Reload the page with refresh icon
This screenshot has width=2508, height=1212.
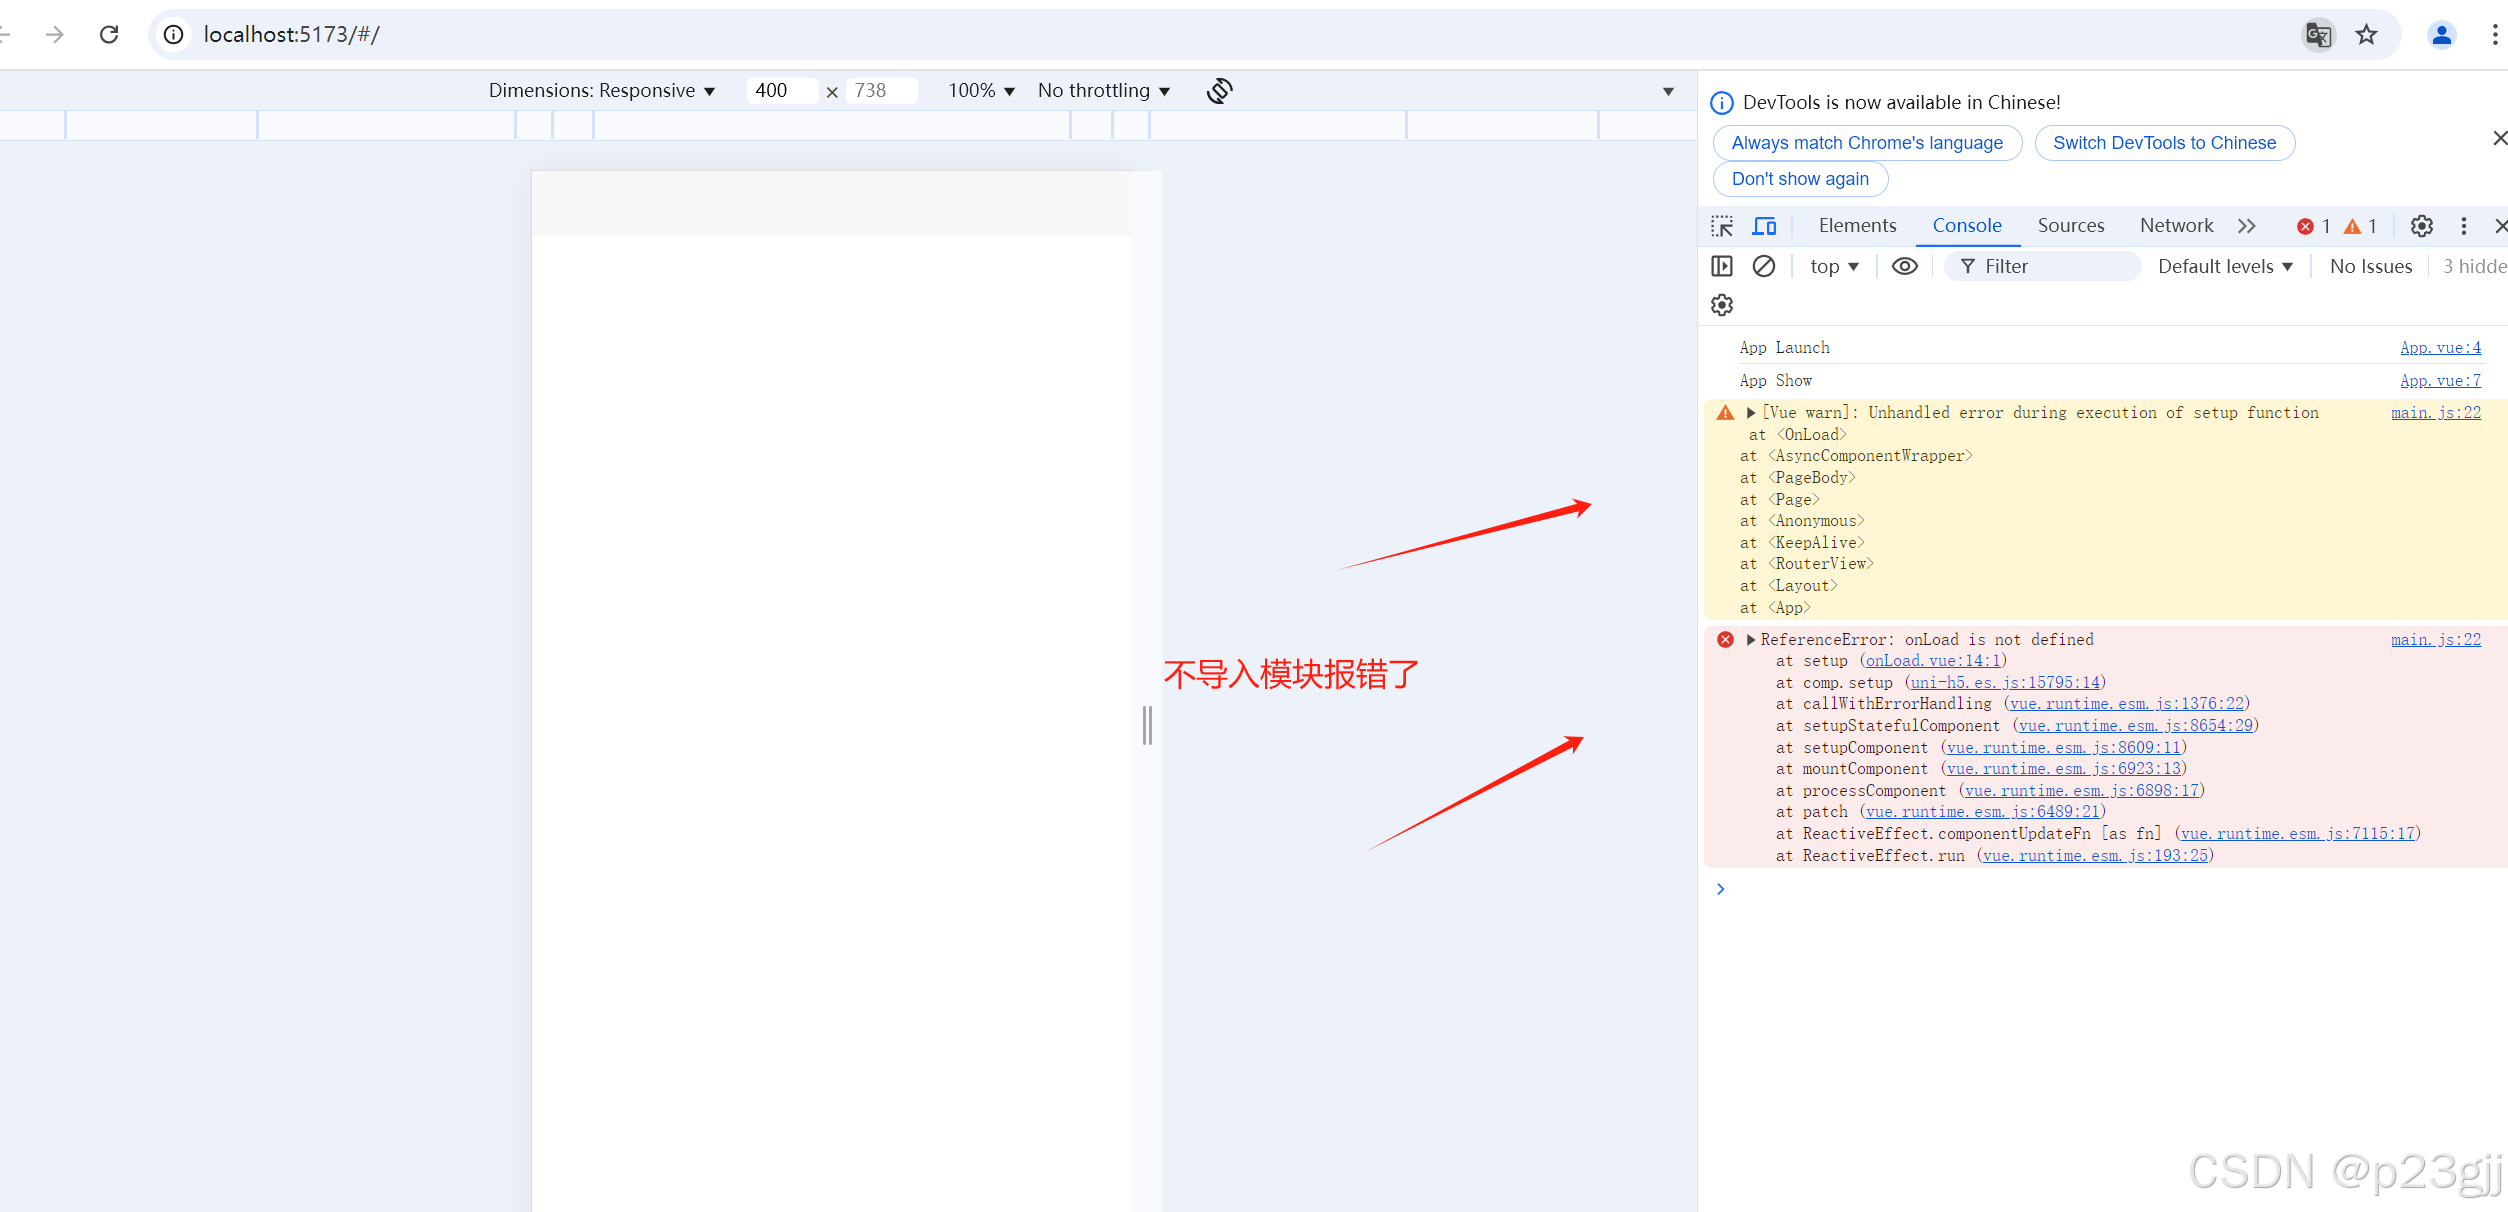[109, 35]
